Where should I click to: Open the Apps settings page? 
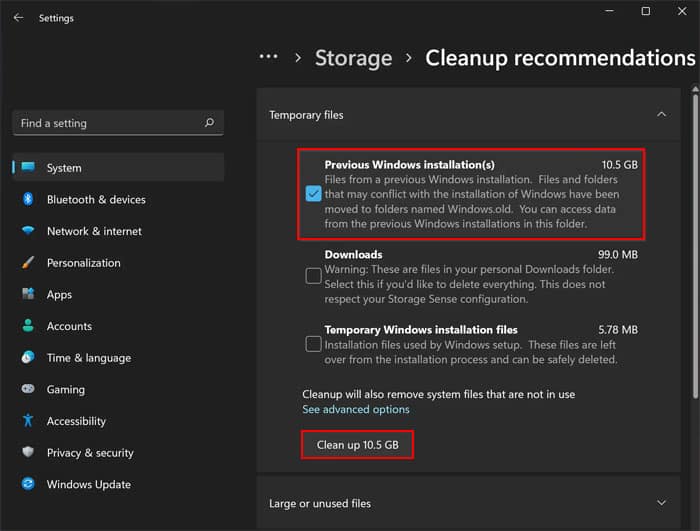click(118, 294)
